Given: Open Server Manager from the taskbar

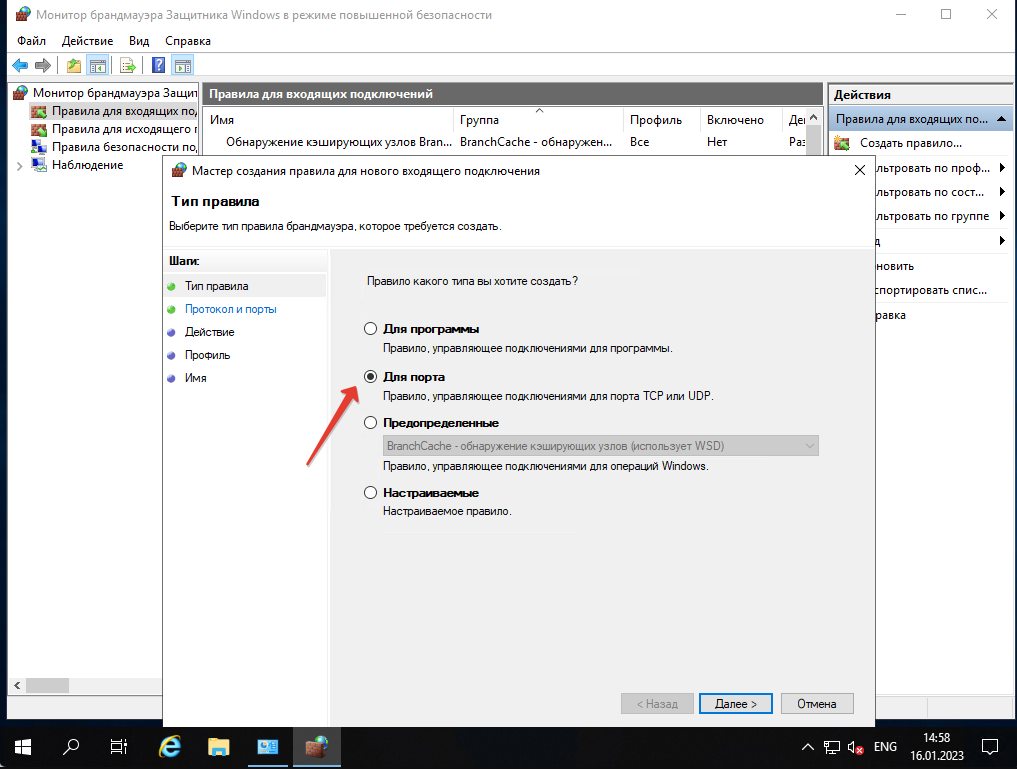Looking at the screenshot, I should 268,748.
